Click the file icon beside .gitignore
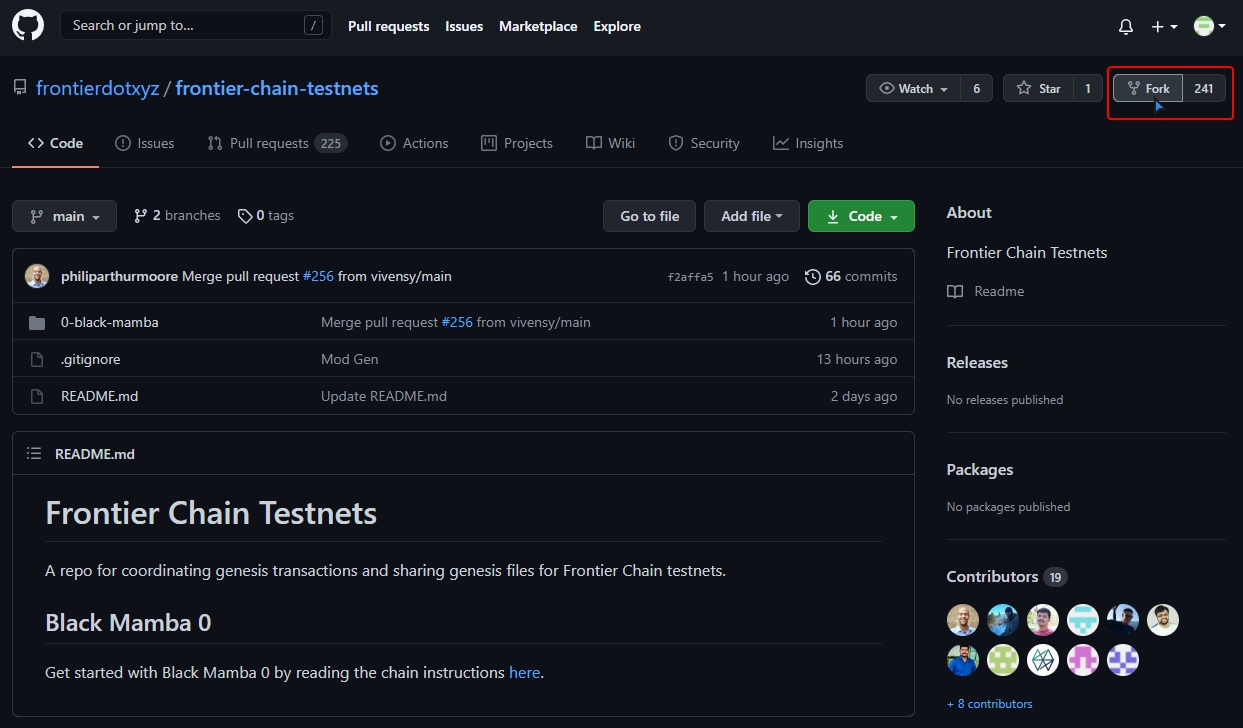The width and height of the screenshot is (1243, 728). click(x=37, y=359)
